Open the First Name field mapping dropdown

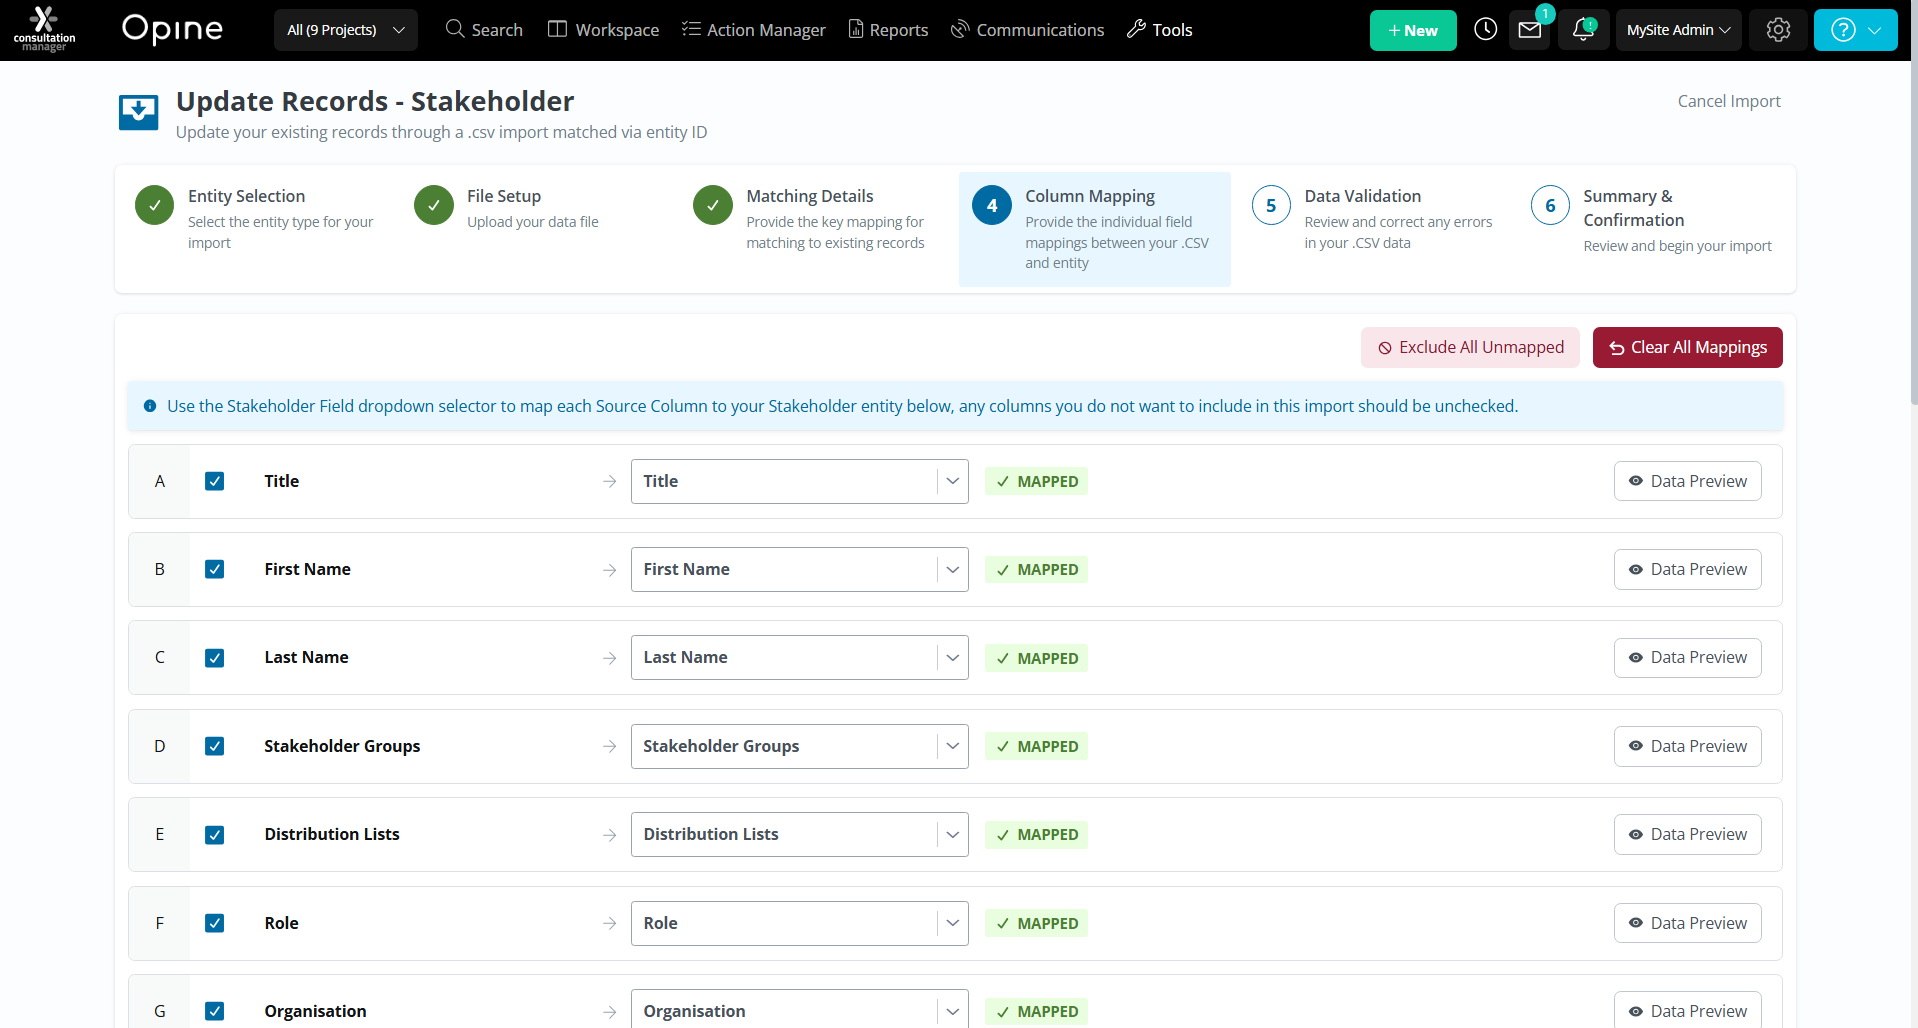800,569
